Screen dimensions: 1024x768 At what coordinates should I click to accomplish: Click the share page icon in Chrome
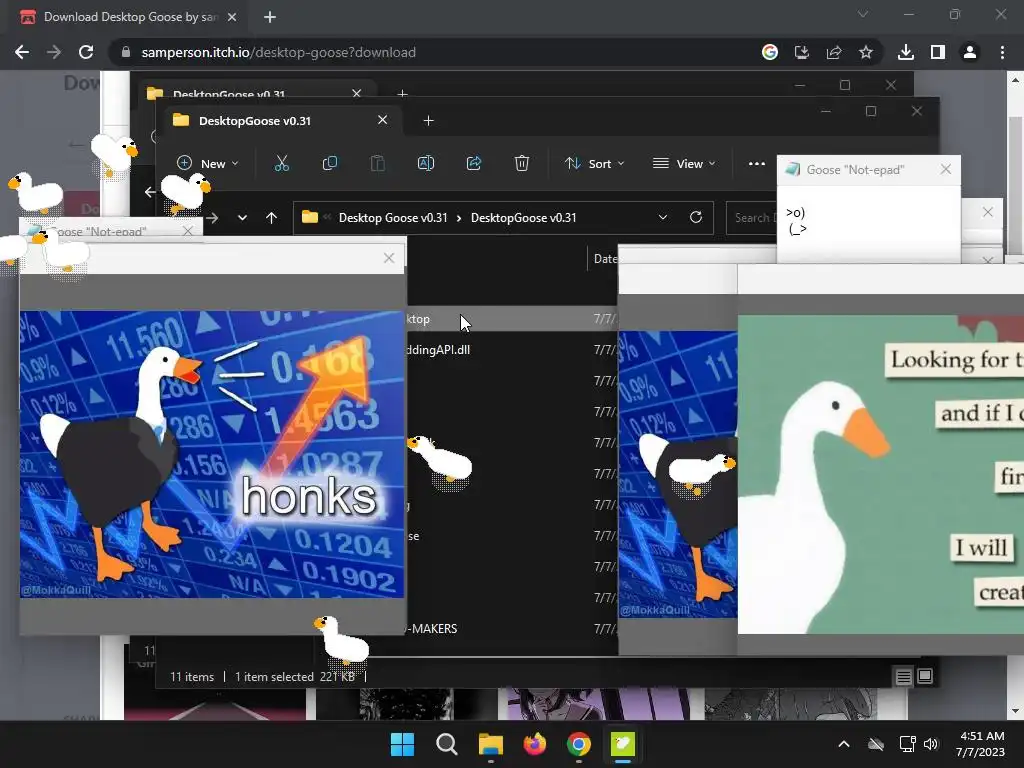click(x=834, y=52)
